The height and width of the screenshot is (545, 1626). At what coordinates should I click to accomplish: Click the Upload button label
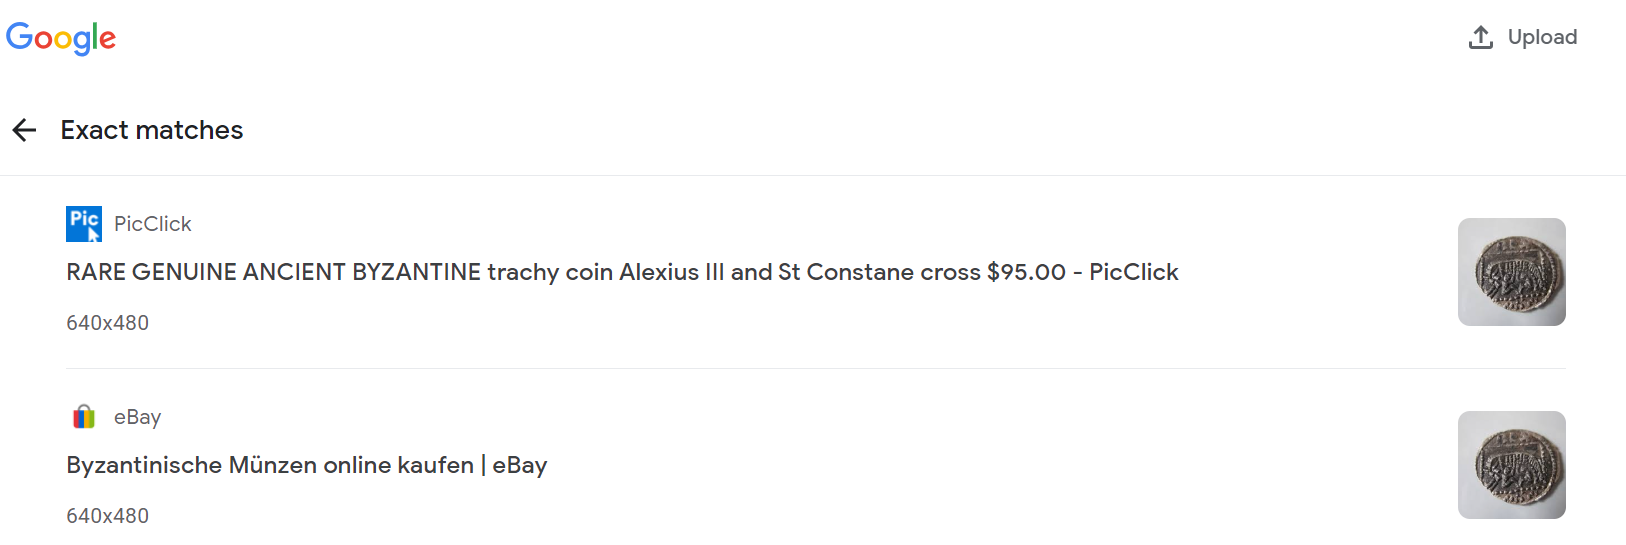pyautogui.click(x=1542, y=37)
